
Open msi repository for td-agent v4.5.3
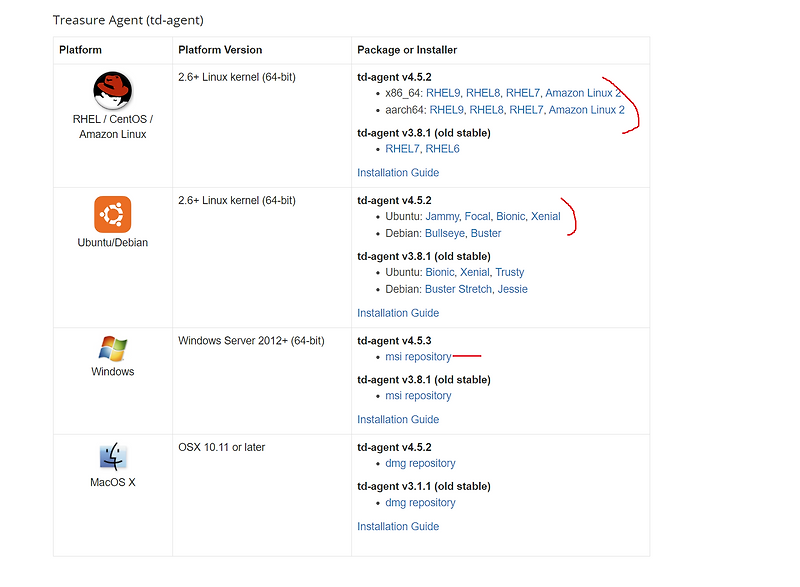[x=418, y=357]
